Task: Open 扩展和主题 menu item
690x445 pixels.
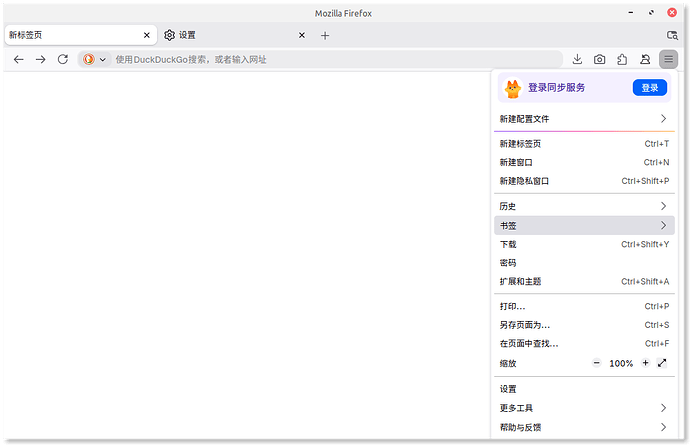Action: (584, 281)
